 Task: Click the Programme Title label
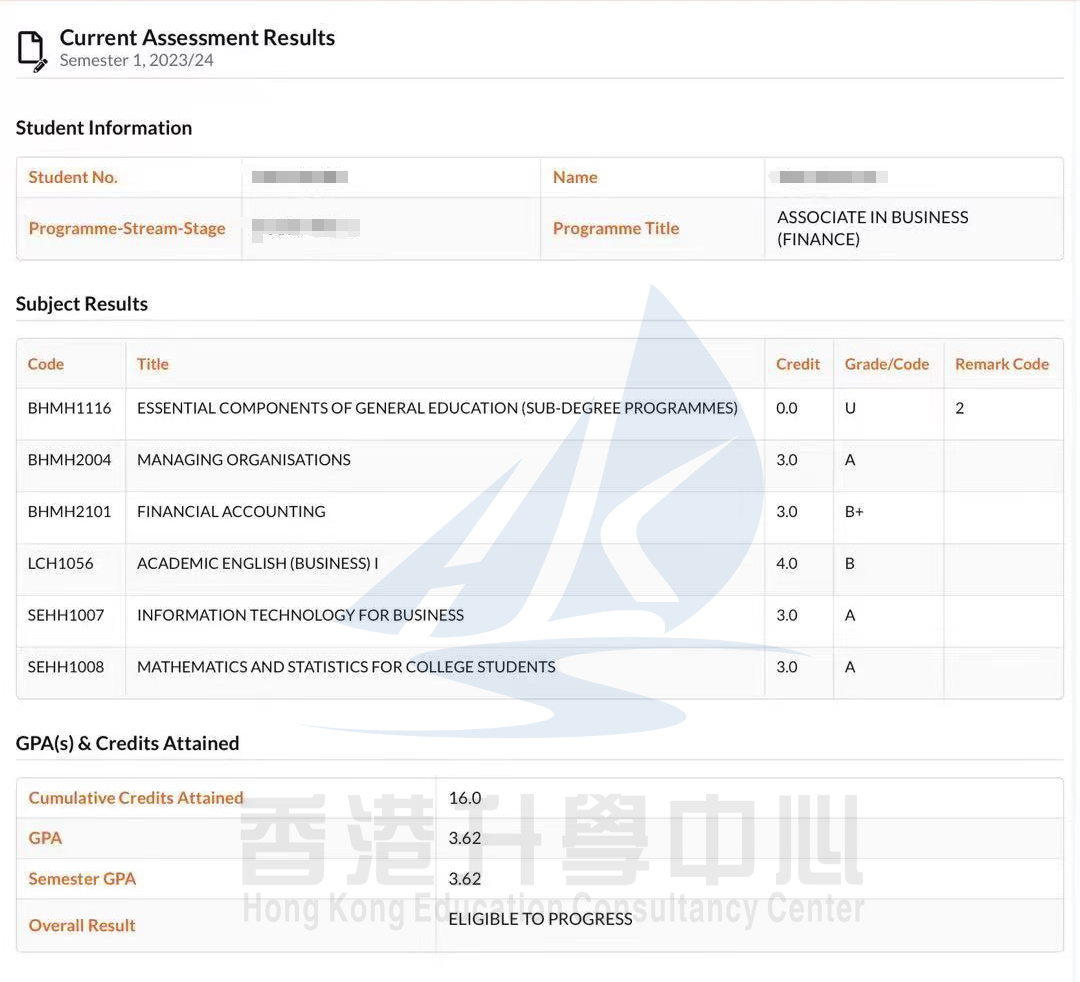[616, 229]
